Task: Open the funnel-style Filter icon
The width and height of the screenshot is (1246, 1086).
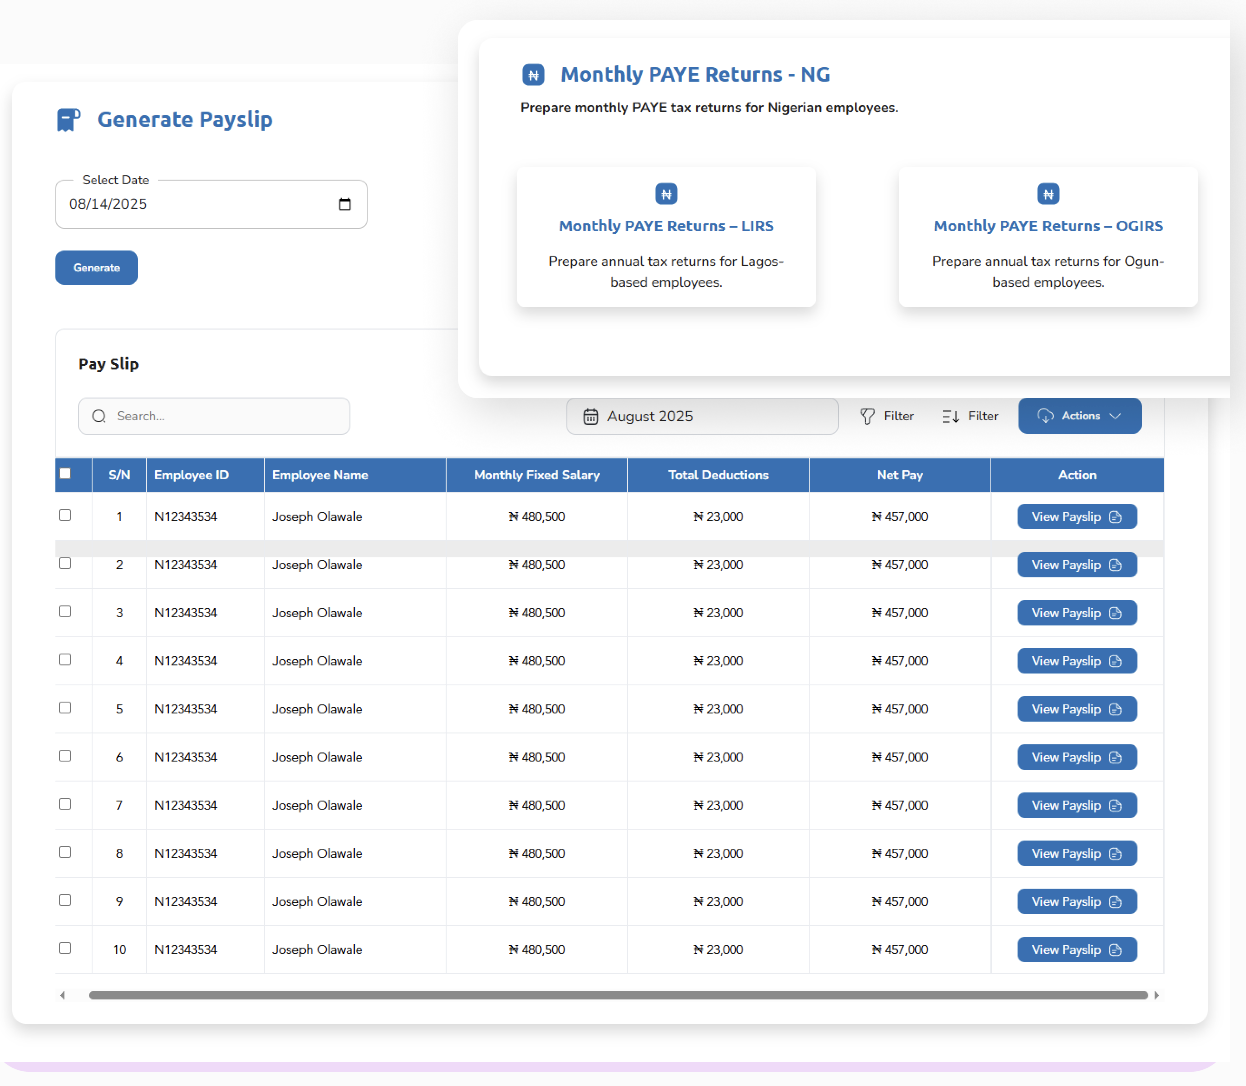Action: [869, 415]
